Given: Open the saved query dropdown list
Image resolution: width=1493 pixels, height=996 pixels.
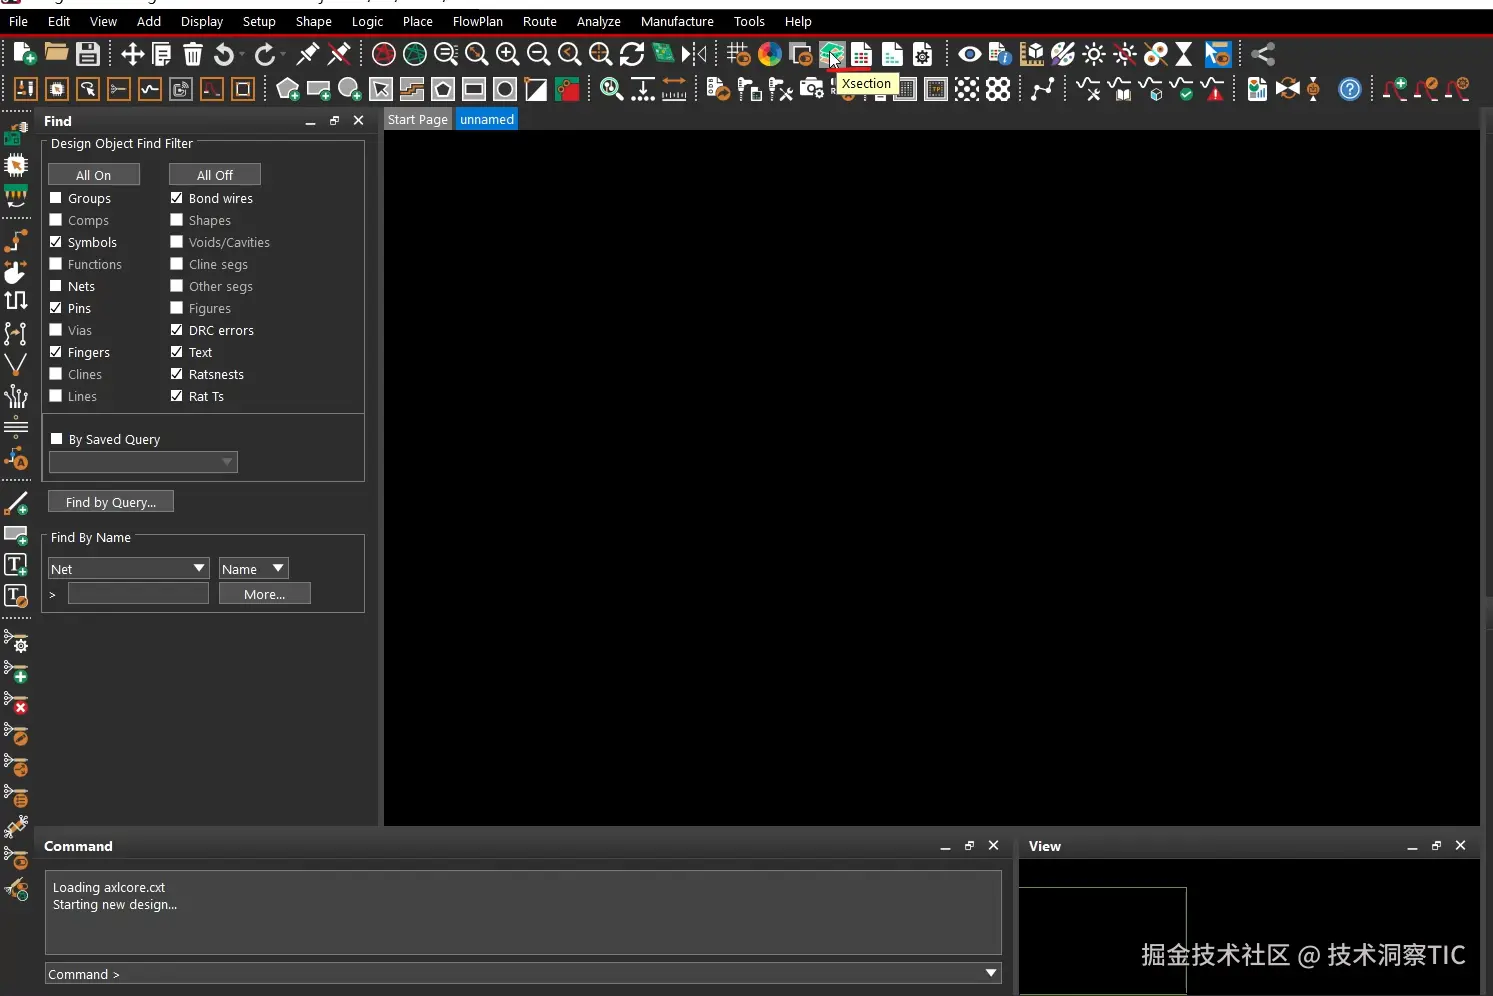Looking at the screenshot, I should pyautogui.click(x=143, y=462).
